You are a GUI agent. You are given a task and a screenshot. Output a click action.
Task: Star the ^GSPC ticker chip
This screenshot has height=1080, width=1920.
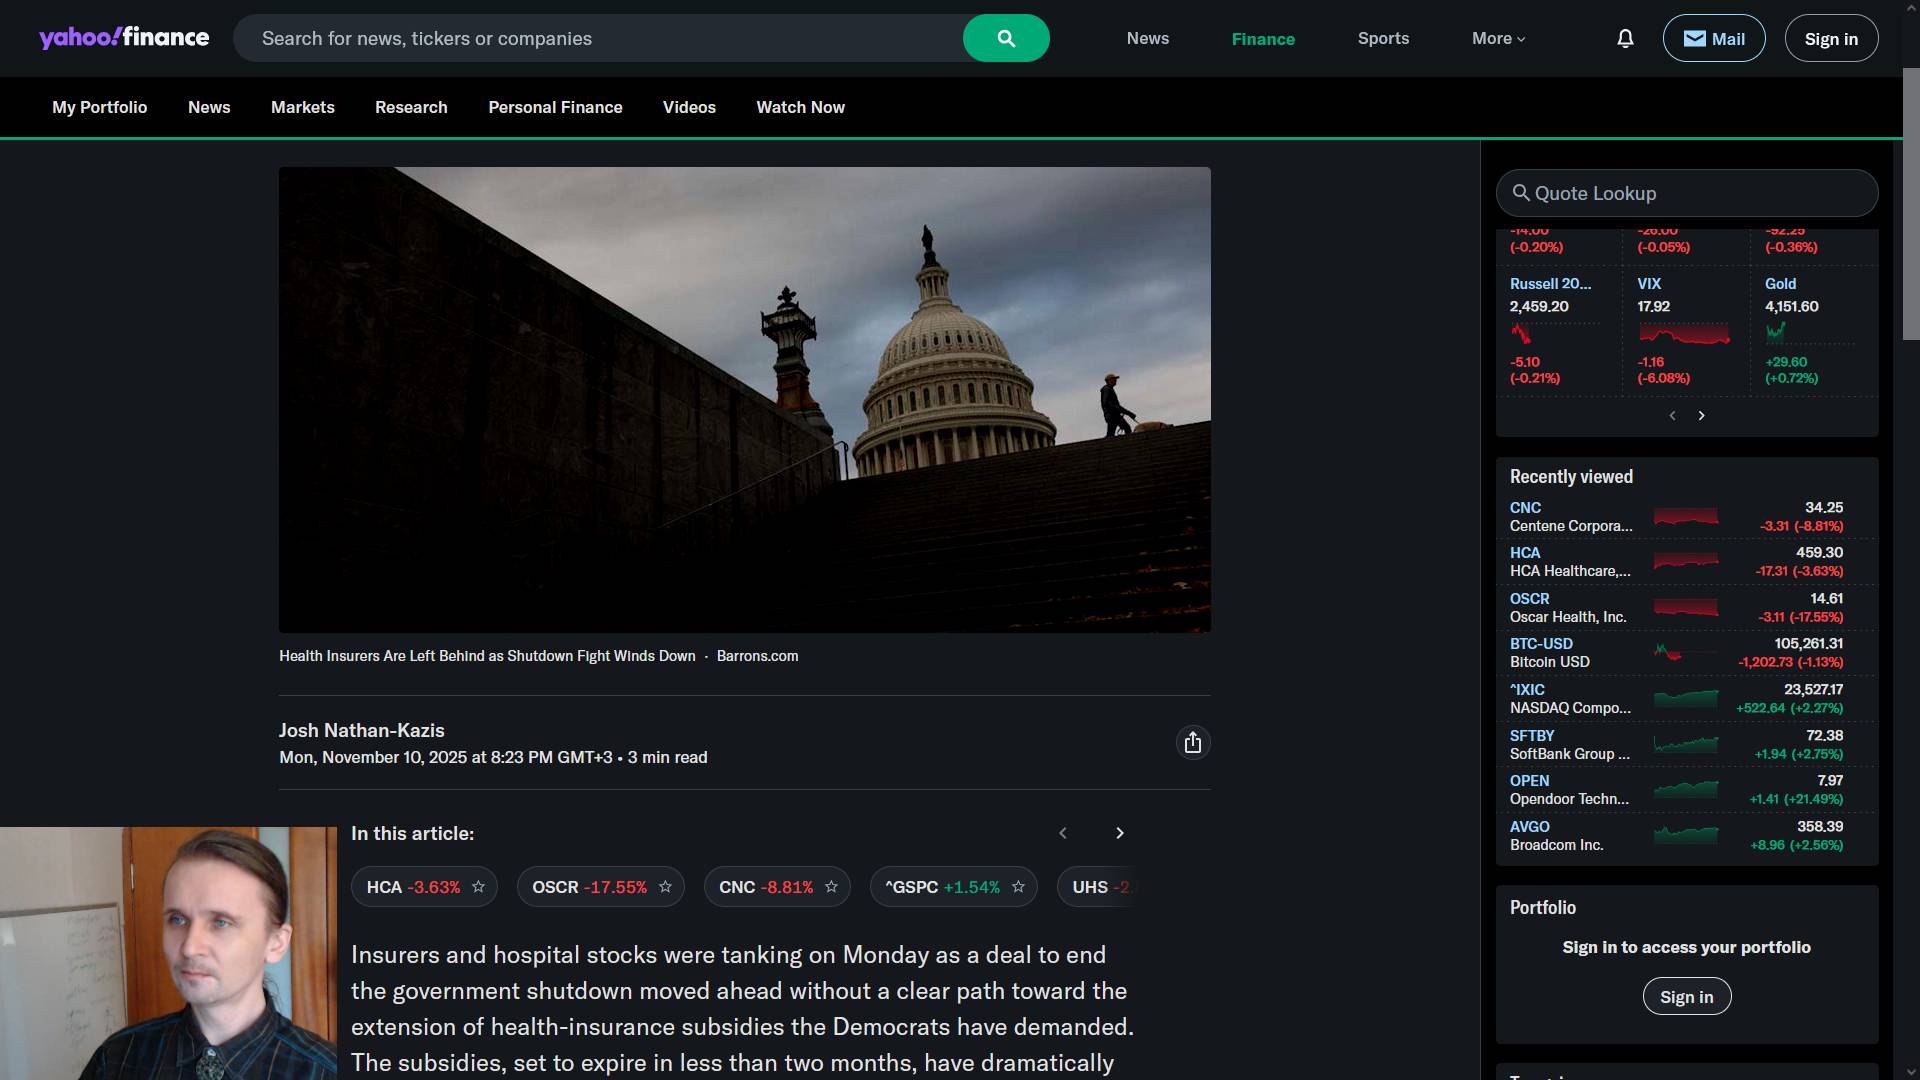[1018, 887]
